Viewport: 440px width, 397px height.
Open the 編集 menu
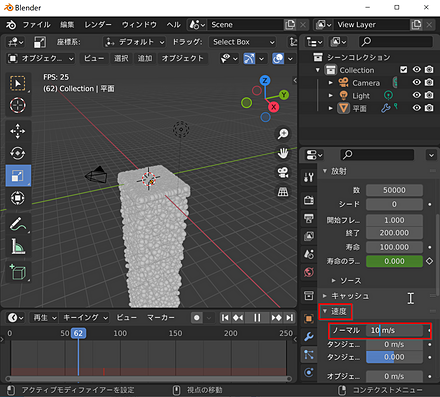pos(67,25)
